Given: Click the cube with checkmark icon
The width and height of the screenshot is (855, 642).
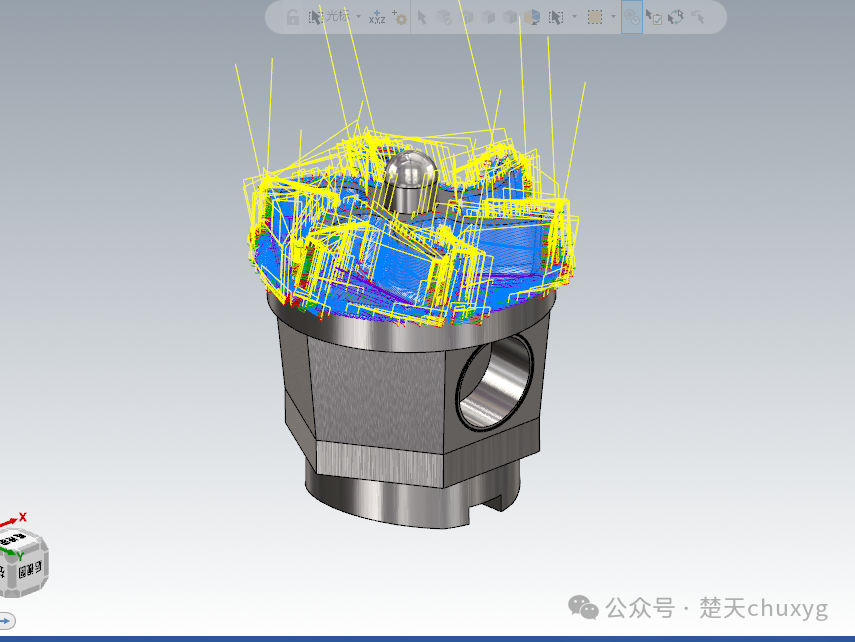Looking at the screenshot, I should point(444,17).
